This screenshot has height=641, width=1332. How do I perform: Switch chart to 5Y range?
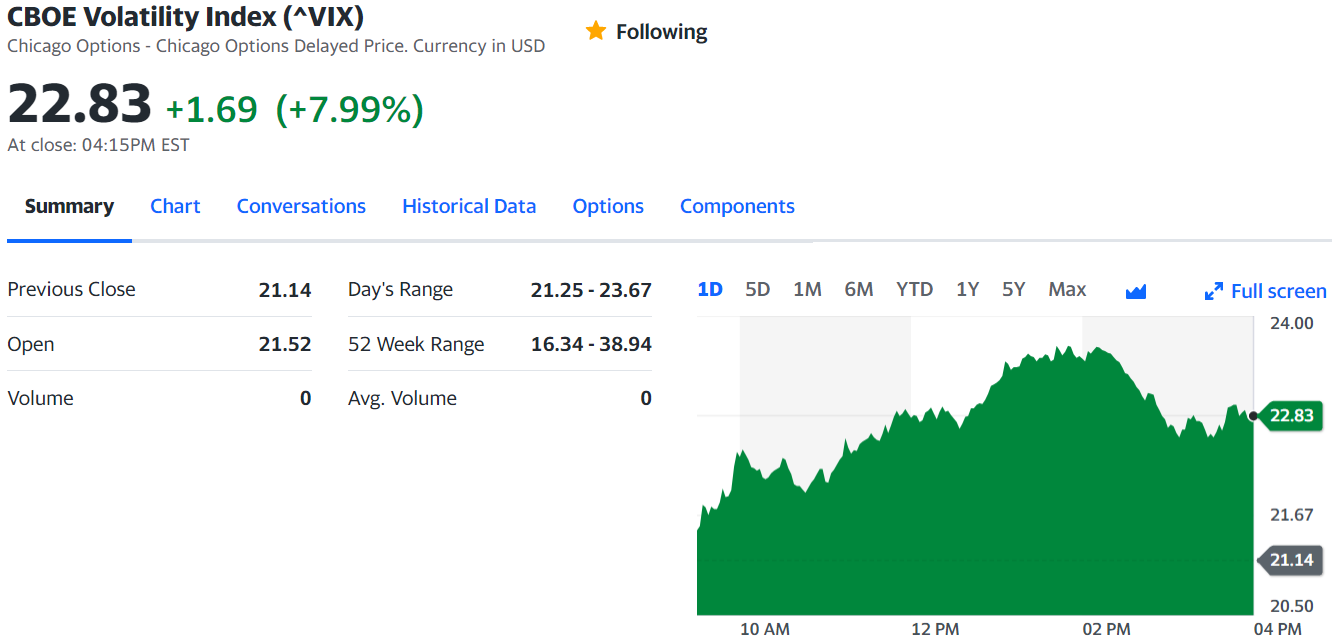[1014, 289]
